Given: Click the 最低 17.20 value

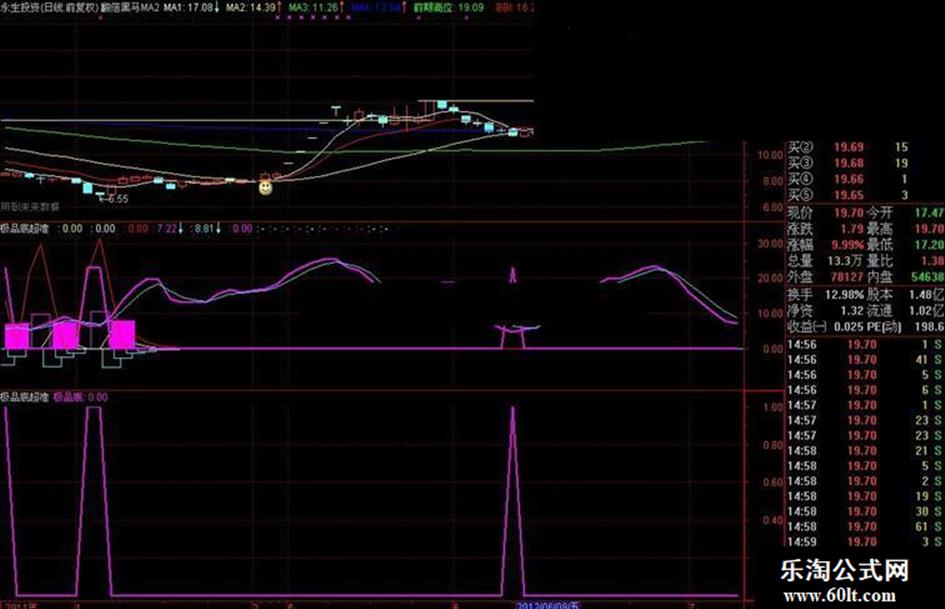Looking at the screenshot, I should click(929, 245).
